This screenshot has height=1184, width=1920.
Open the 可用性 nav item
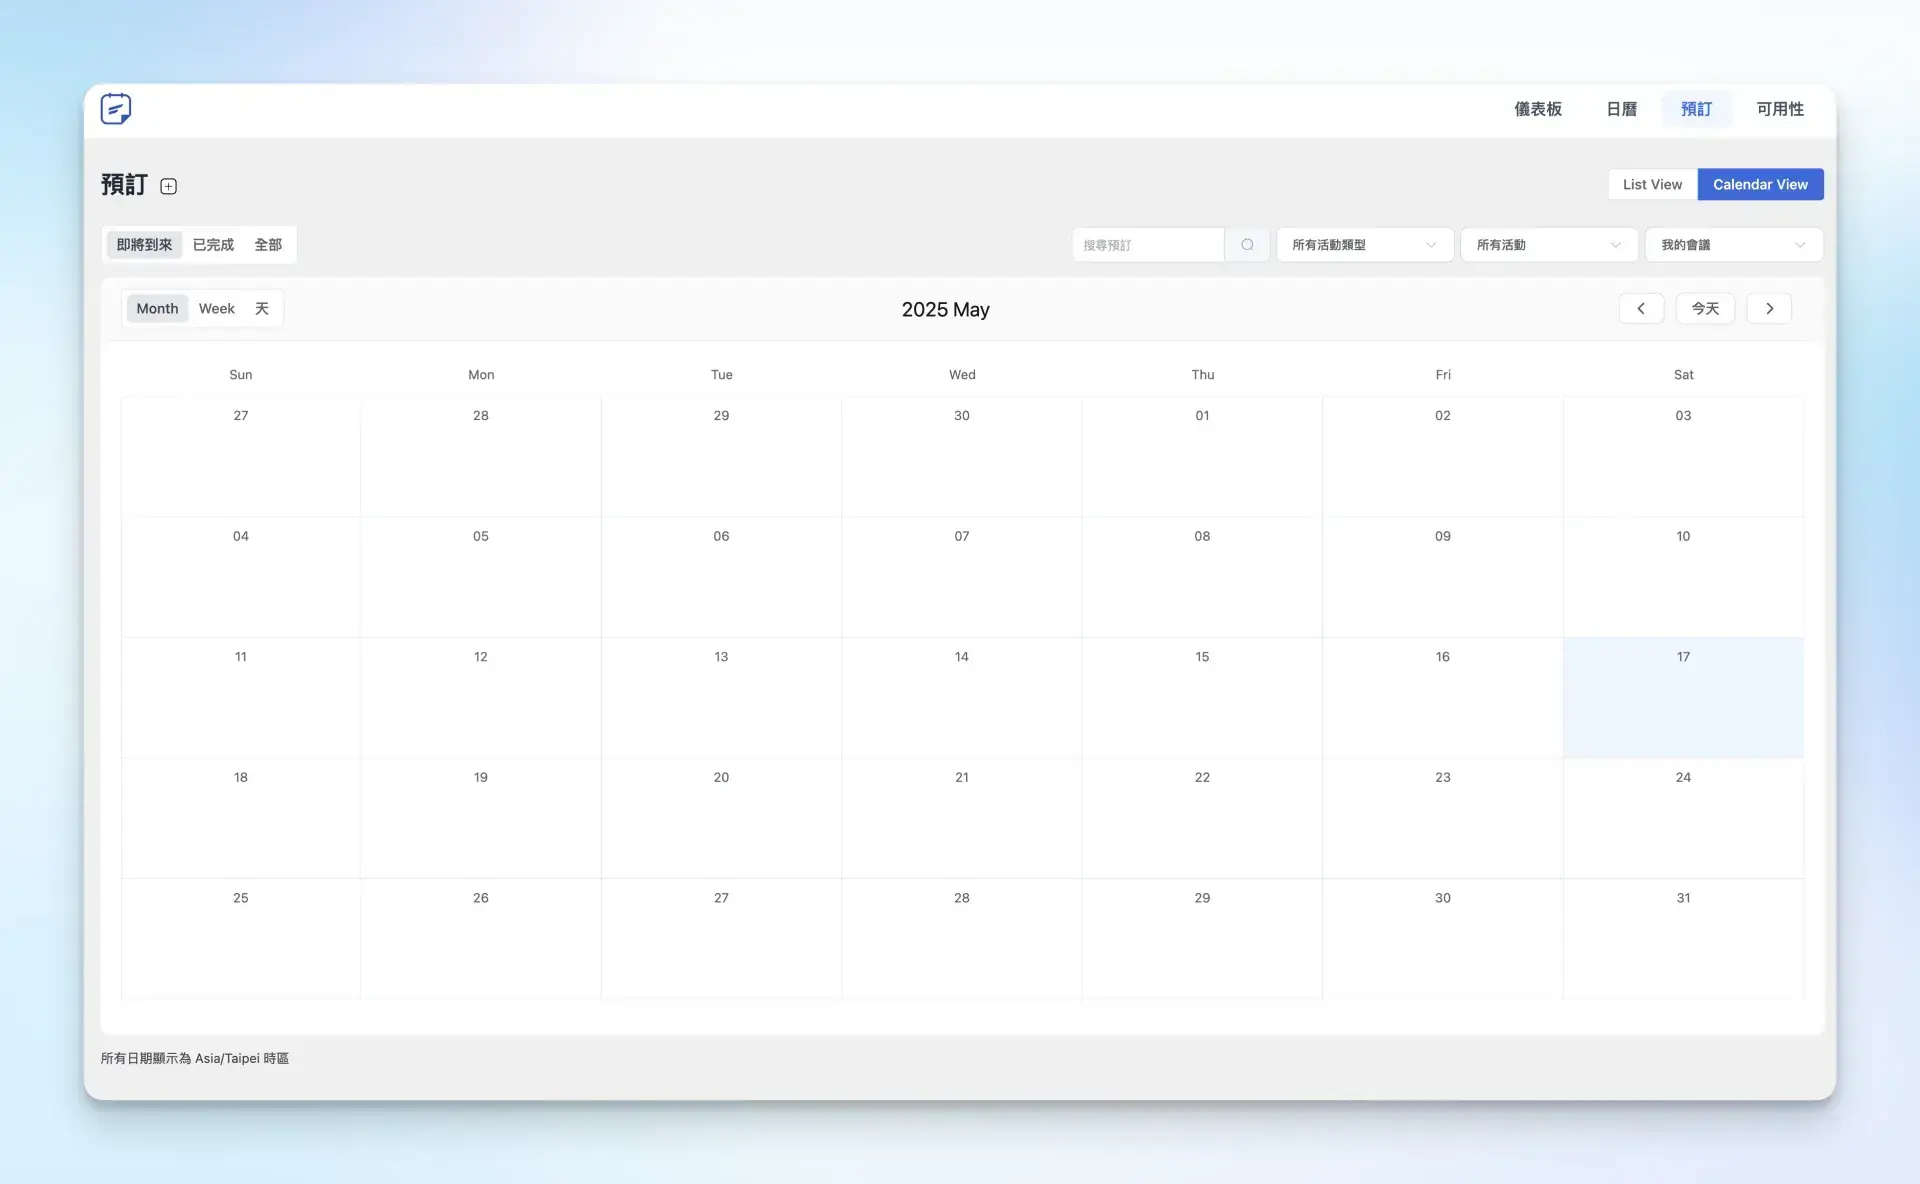(1780, 109)
